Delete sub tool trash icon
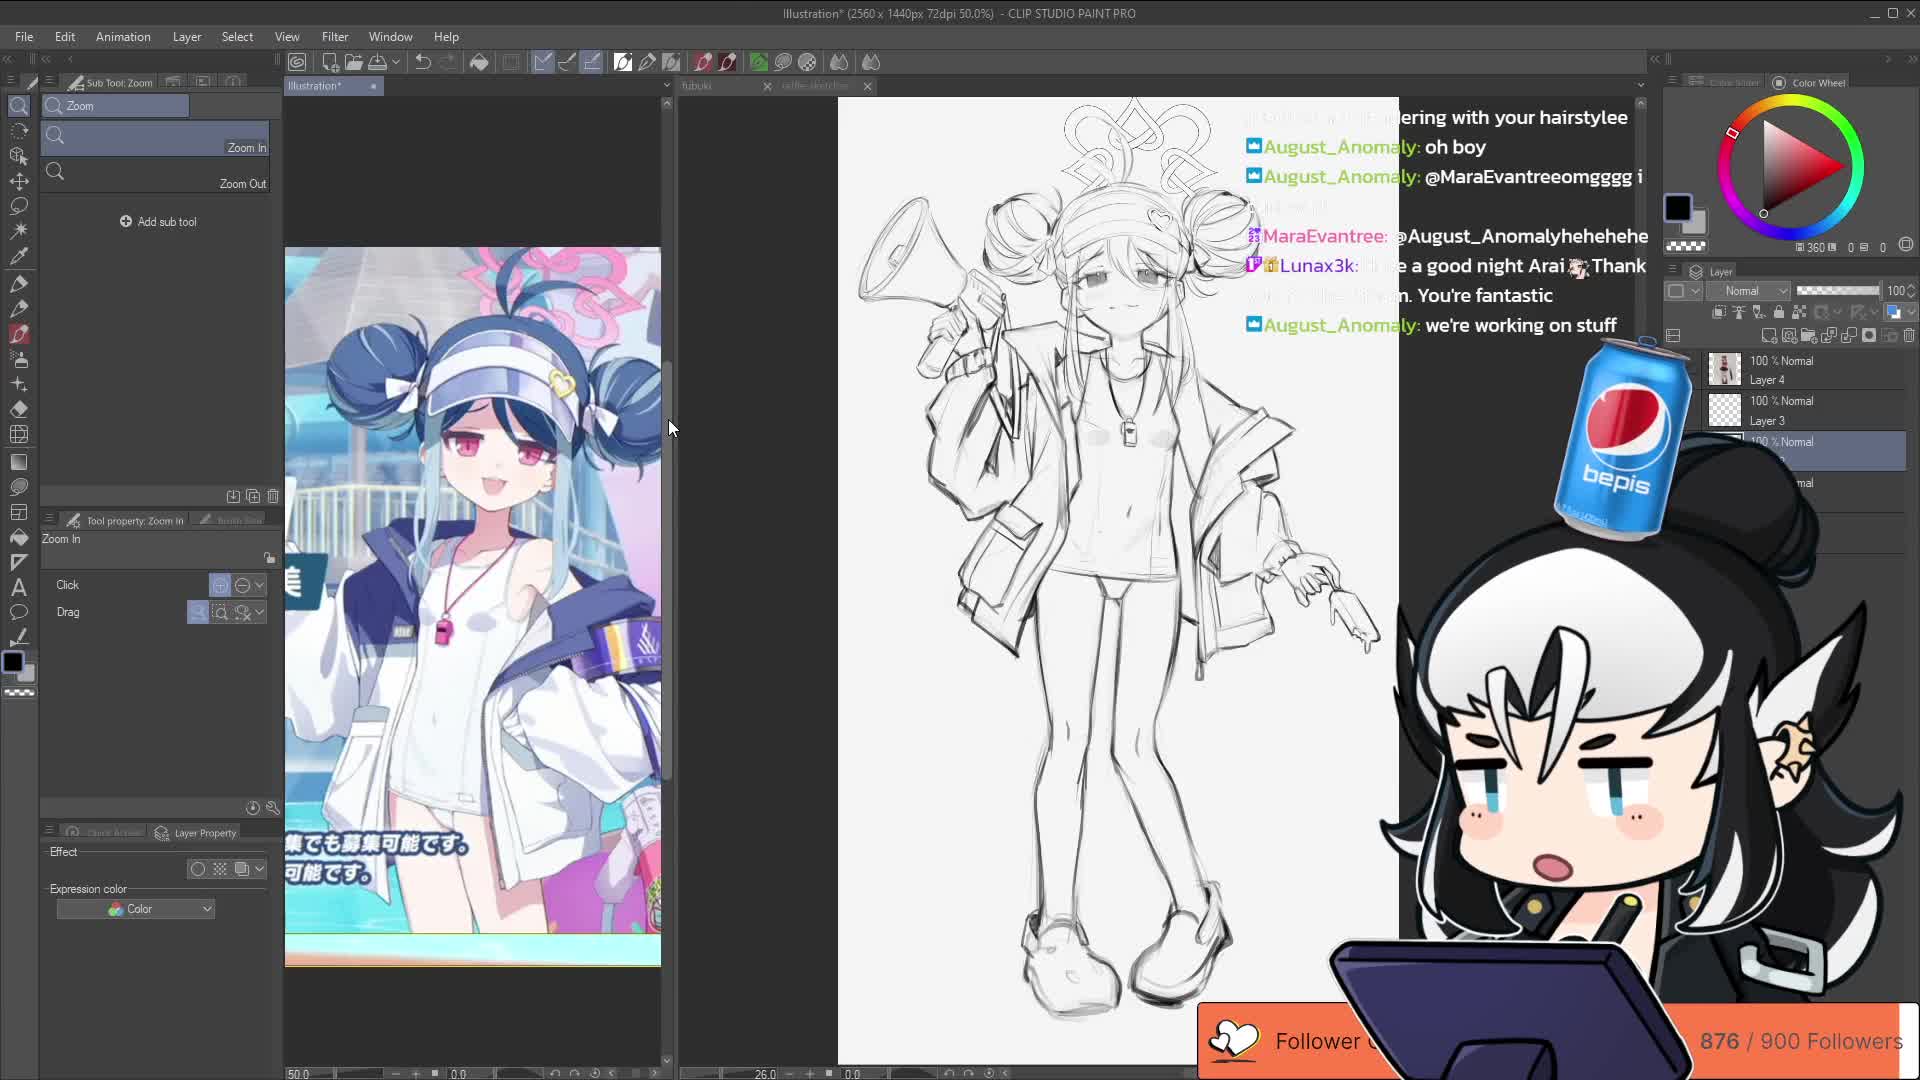The image size is (1920, 1080). click(x=273, y=496)
